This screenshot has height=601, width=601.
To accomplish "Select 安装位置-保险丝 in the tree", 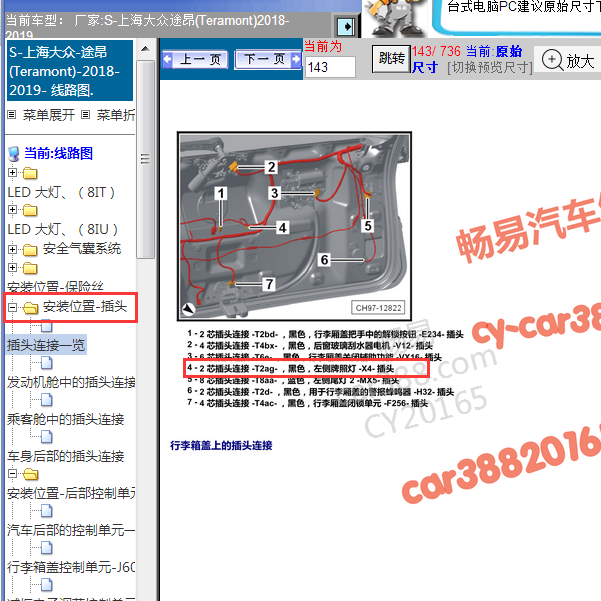I will tap(55, 287).
